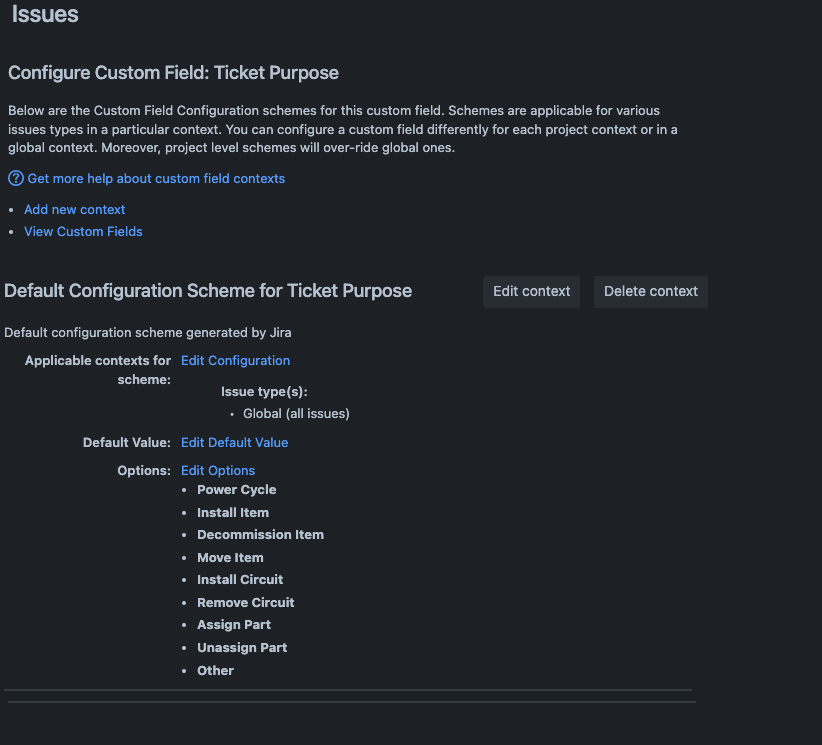Open the Edit Configuration link

click(x=235, y=360)
